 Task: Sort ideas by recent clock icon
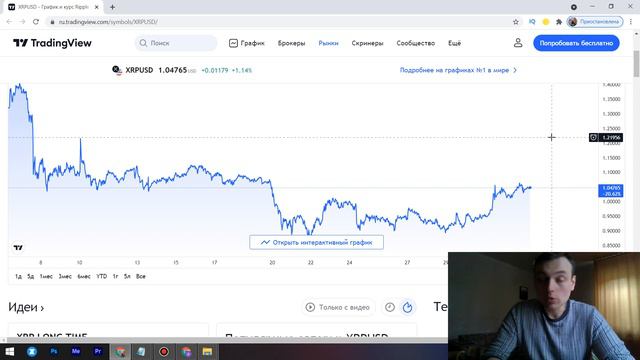point(390,307)
